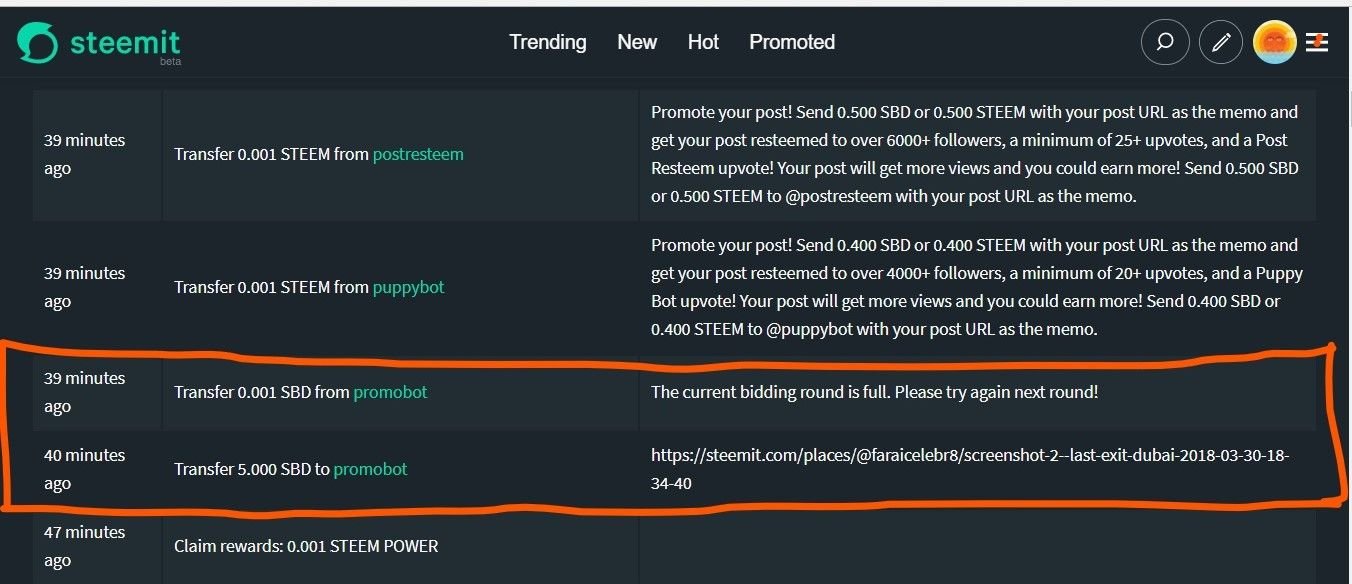Viewport: 1352px width, 584px height.
Task: Open the hamburger menu icon
Action: (1317, 43)
